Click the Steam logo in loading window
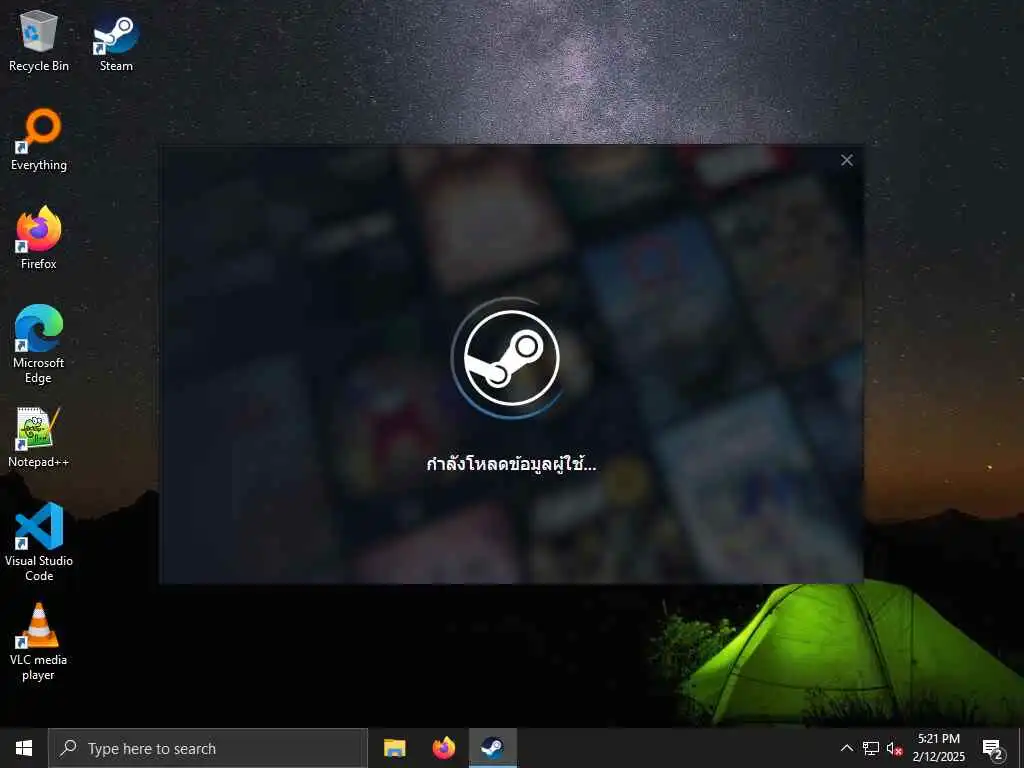1024x768 pixels. (511, 358)
